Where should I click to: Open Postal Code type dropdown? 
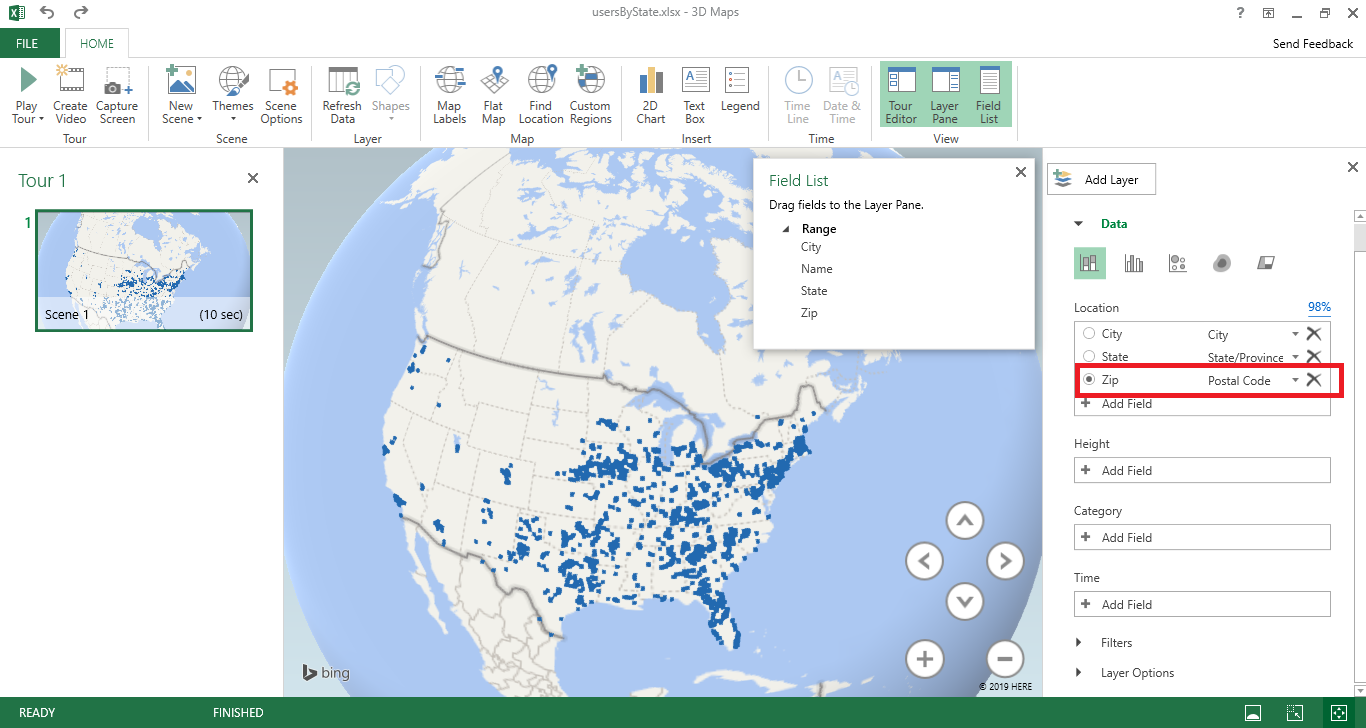1295,380
